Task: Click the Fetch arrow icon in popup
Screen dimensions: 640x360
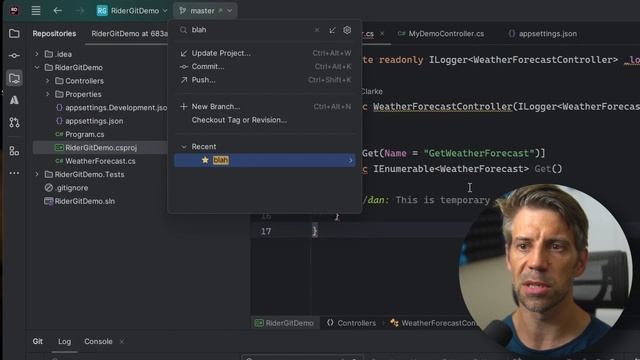Action: point(332,30)
